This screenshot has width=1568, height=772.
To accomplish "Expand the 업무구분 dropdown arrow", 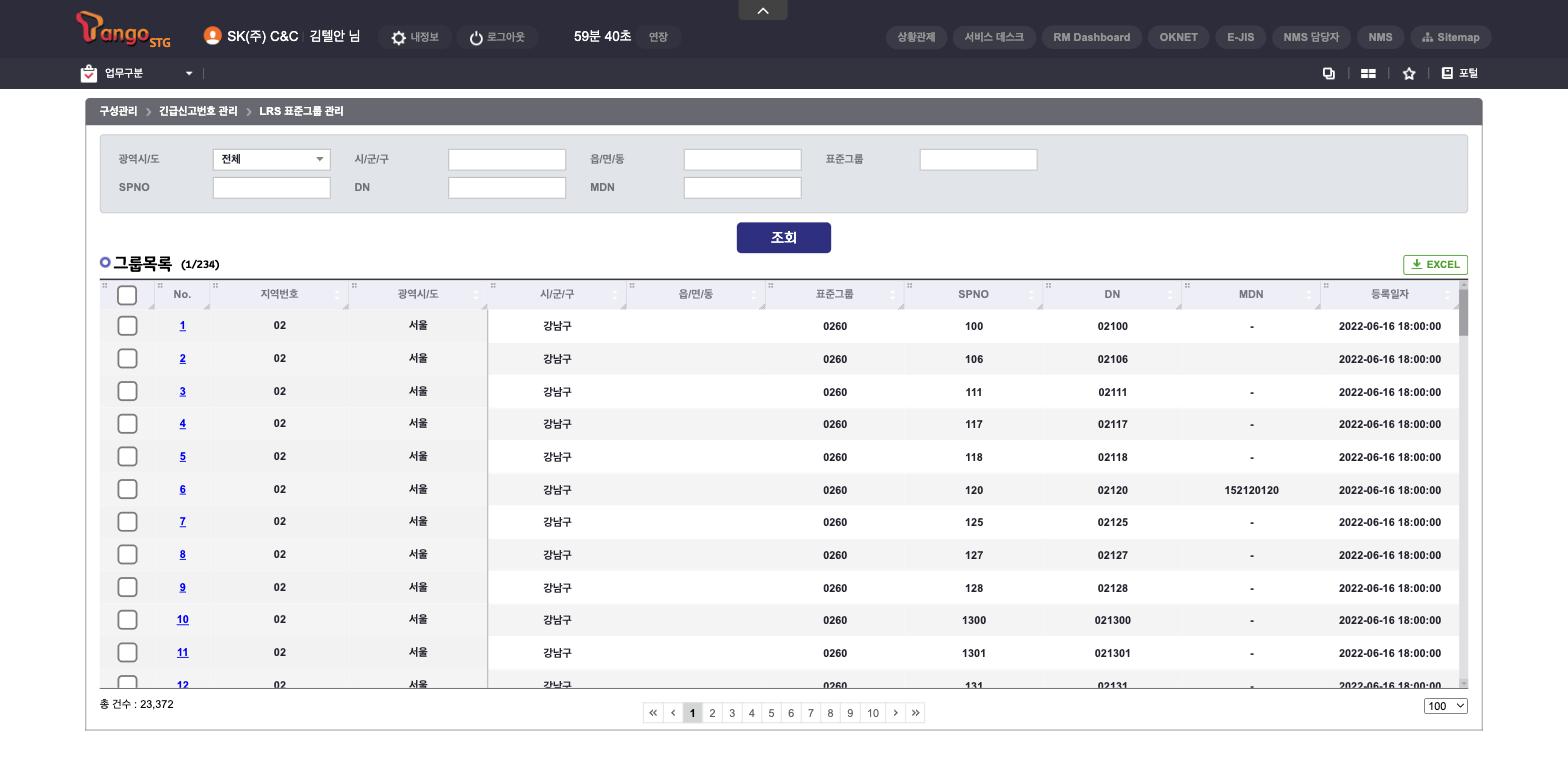I will [x=189, y=73].
